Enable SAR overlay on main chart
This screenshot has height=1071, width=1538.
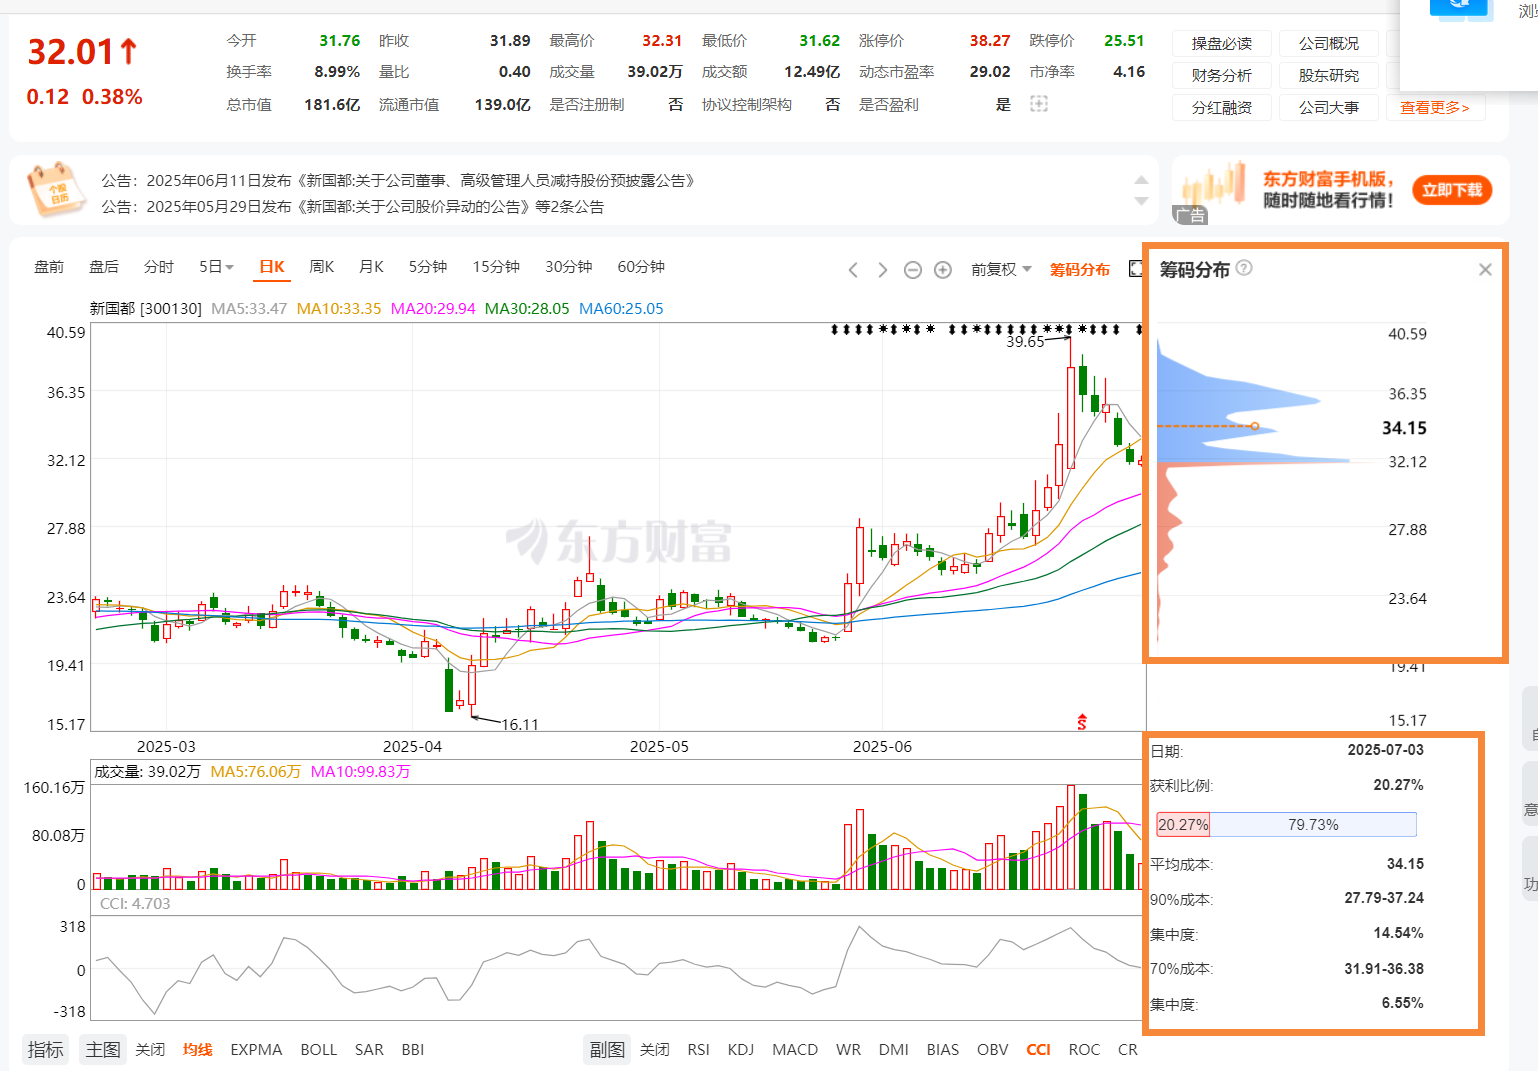coord(369,1050)
